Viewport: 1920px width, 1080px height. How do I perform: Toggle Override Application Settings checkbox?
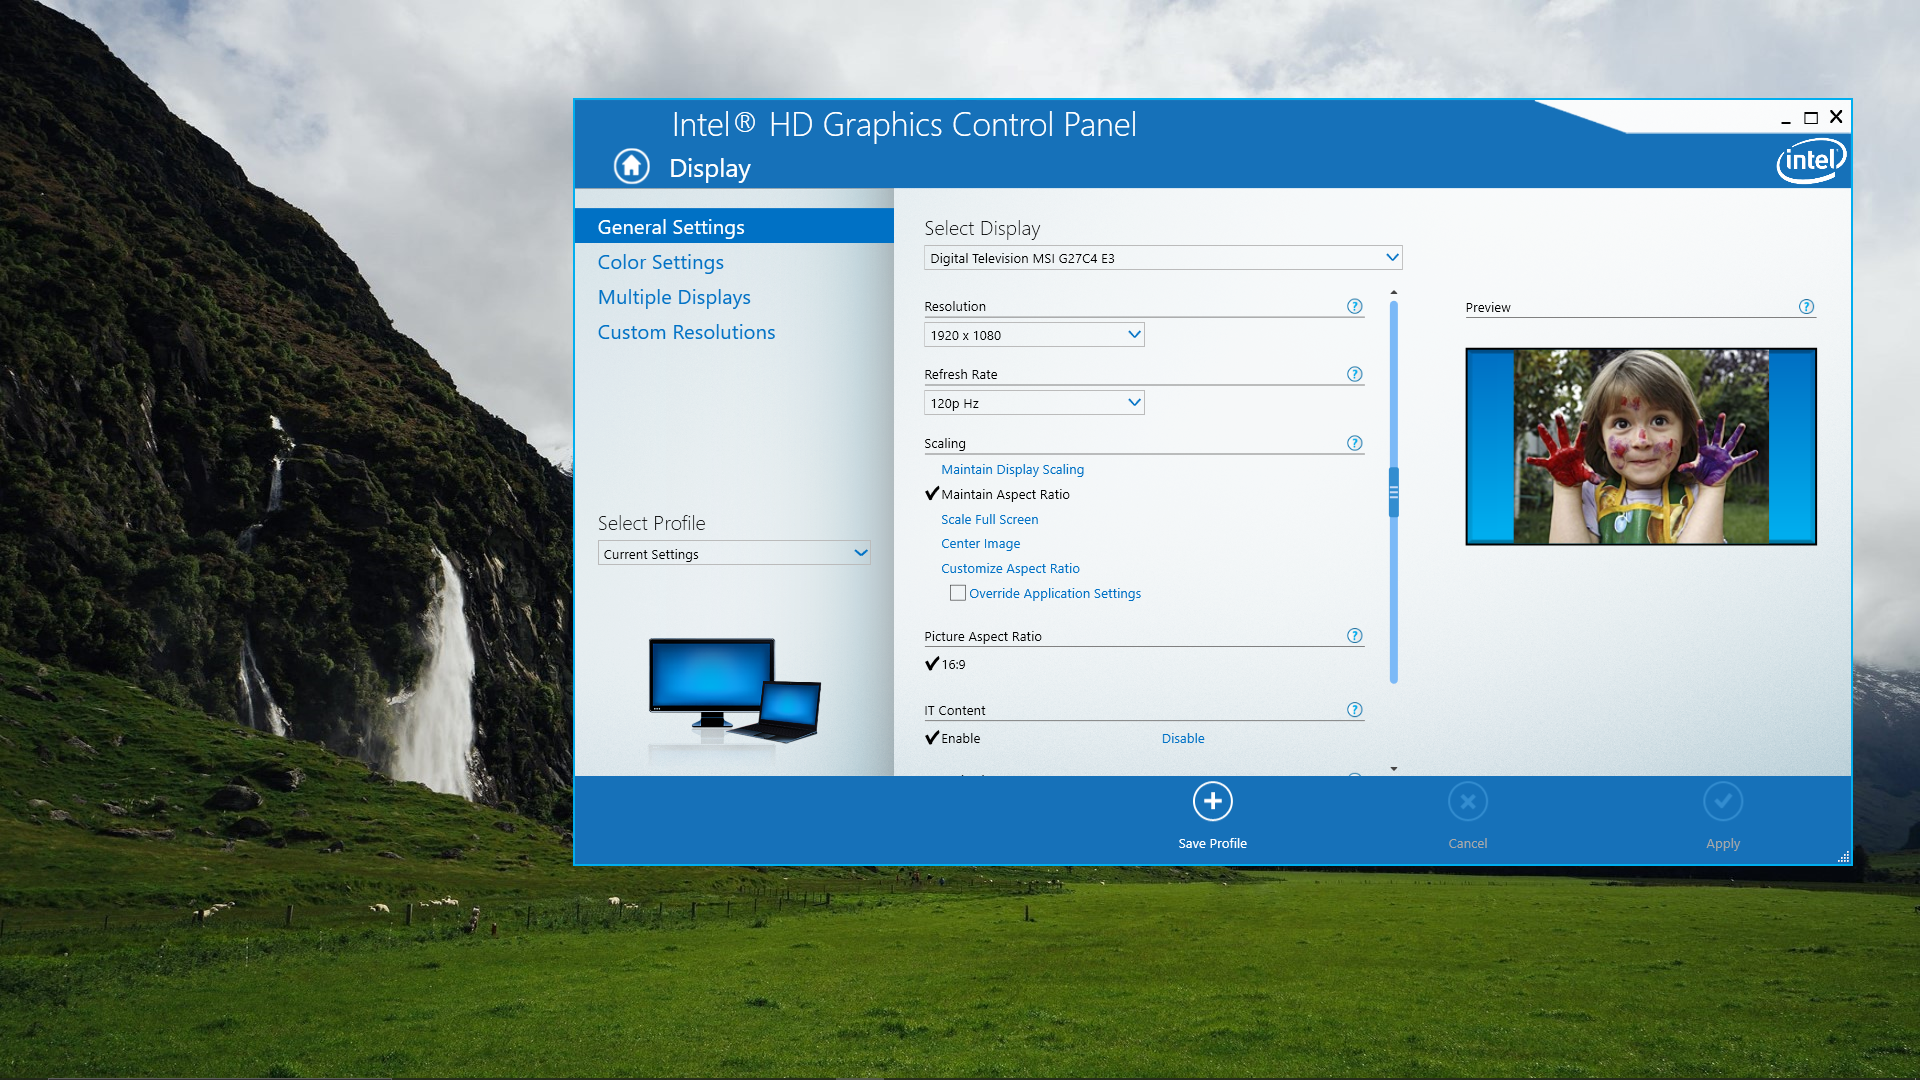tap(957, 593)
